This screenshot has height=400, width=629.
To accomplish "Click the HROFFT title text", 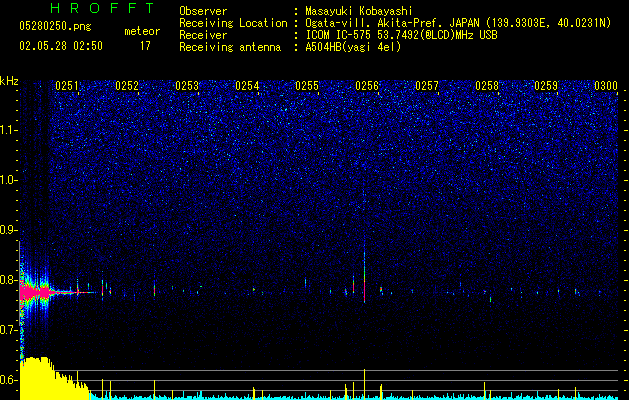I will point(103,8).
